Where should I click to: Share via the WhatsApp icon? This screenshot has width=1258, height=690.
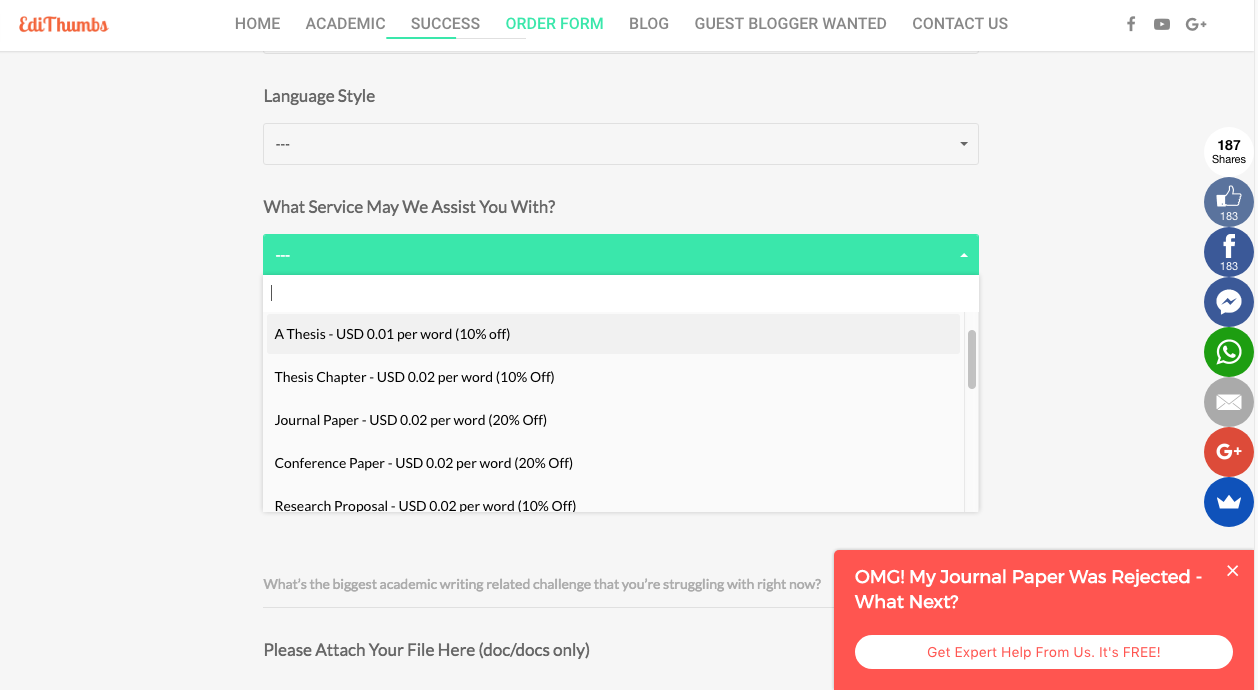[x=1228, y=352]
